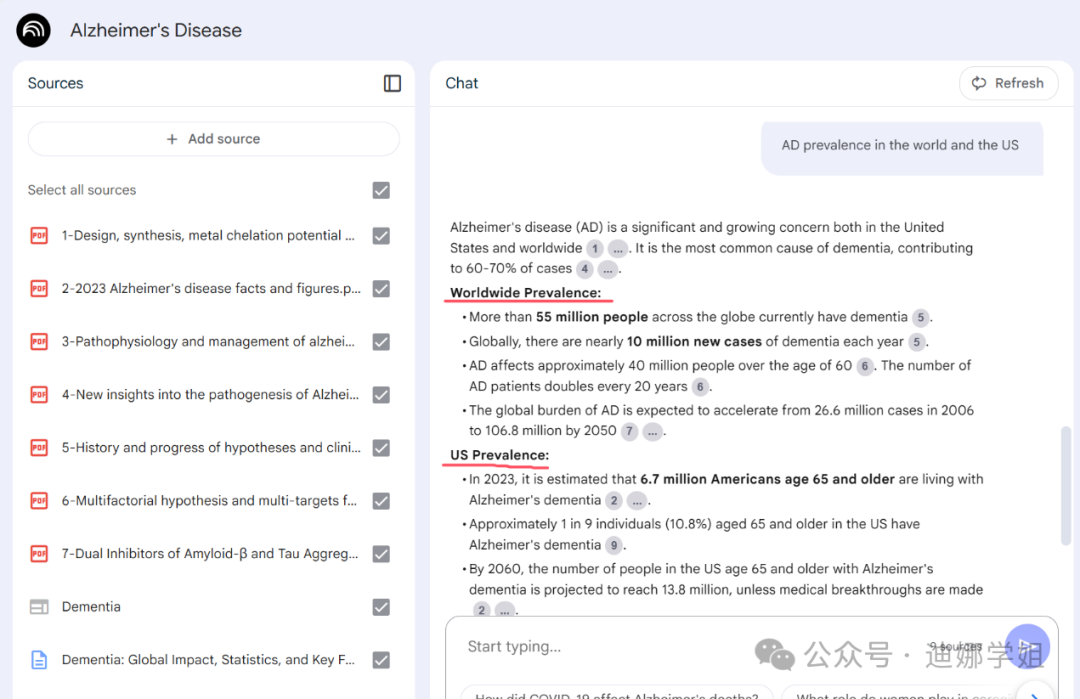The image size is (1080, 699).
Task: Open citation 5 after 'dementia each year'
Action: point(916,342)
